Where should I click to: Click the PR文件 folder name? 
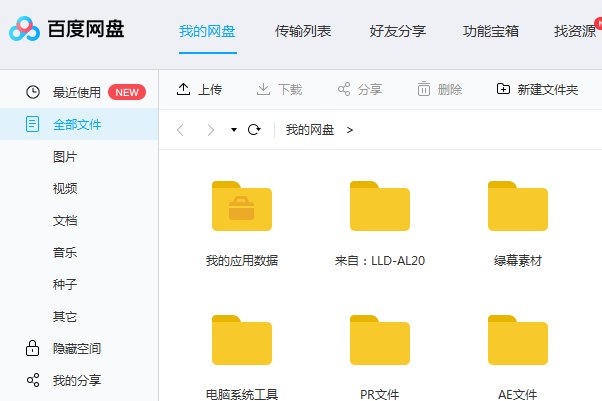[380, 394]
